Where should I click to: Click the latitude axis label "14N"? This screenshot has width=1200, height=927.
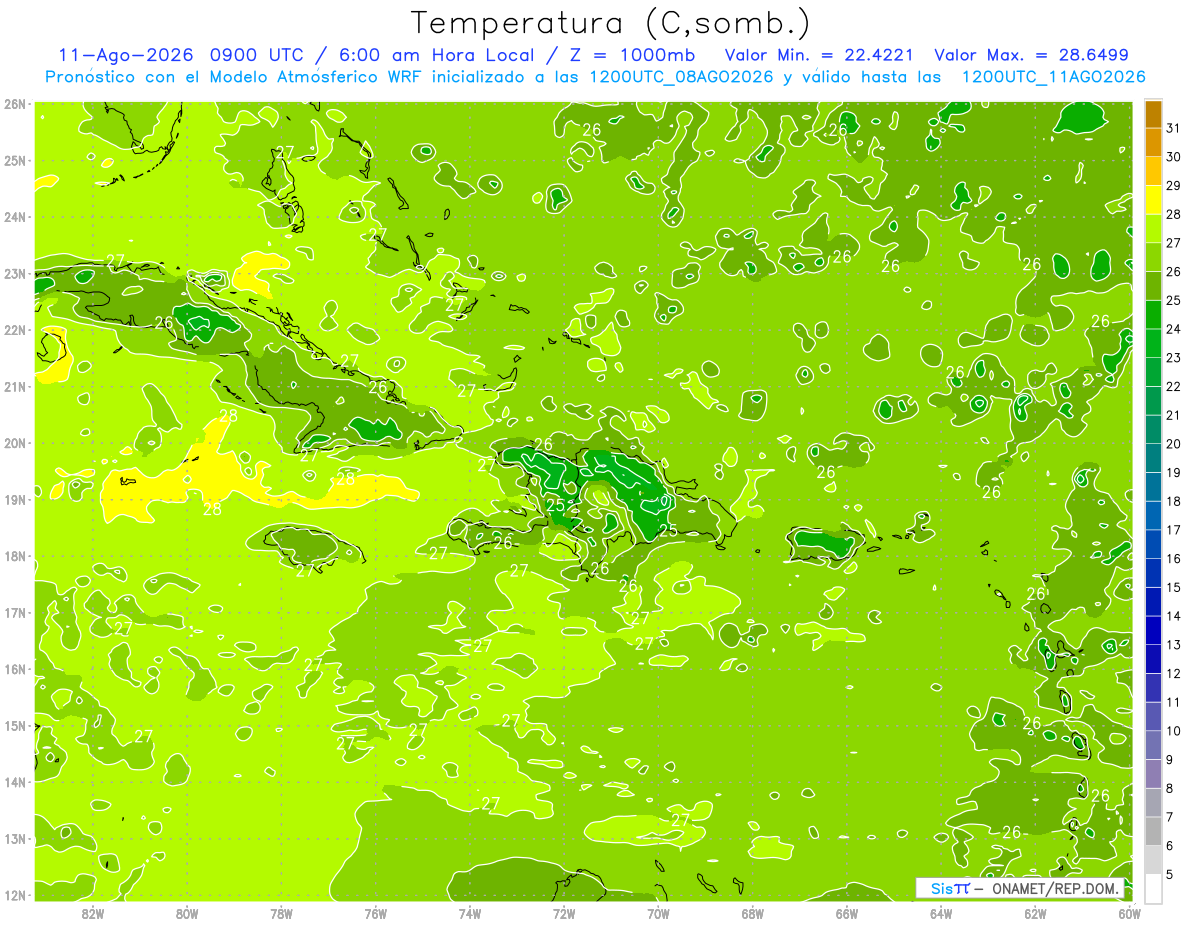coord(15,782)
